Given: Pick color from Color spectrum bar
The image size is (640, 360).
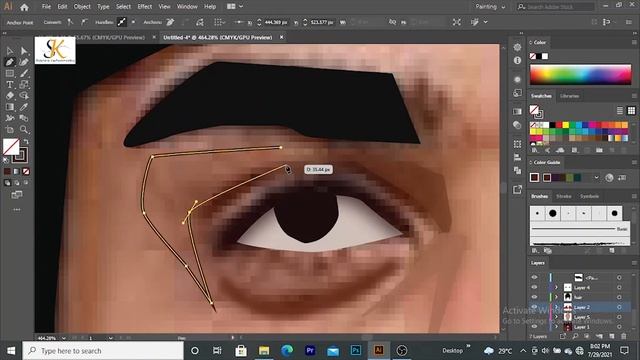Looking at the screenshot, I should tap(580, 75).
